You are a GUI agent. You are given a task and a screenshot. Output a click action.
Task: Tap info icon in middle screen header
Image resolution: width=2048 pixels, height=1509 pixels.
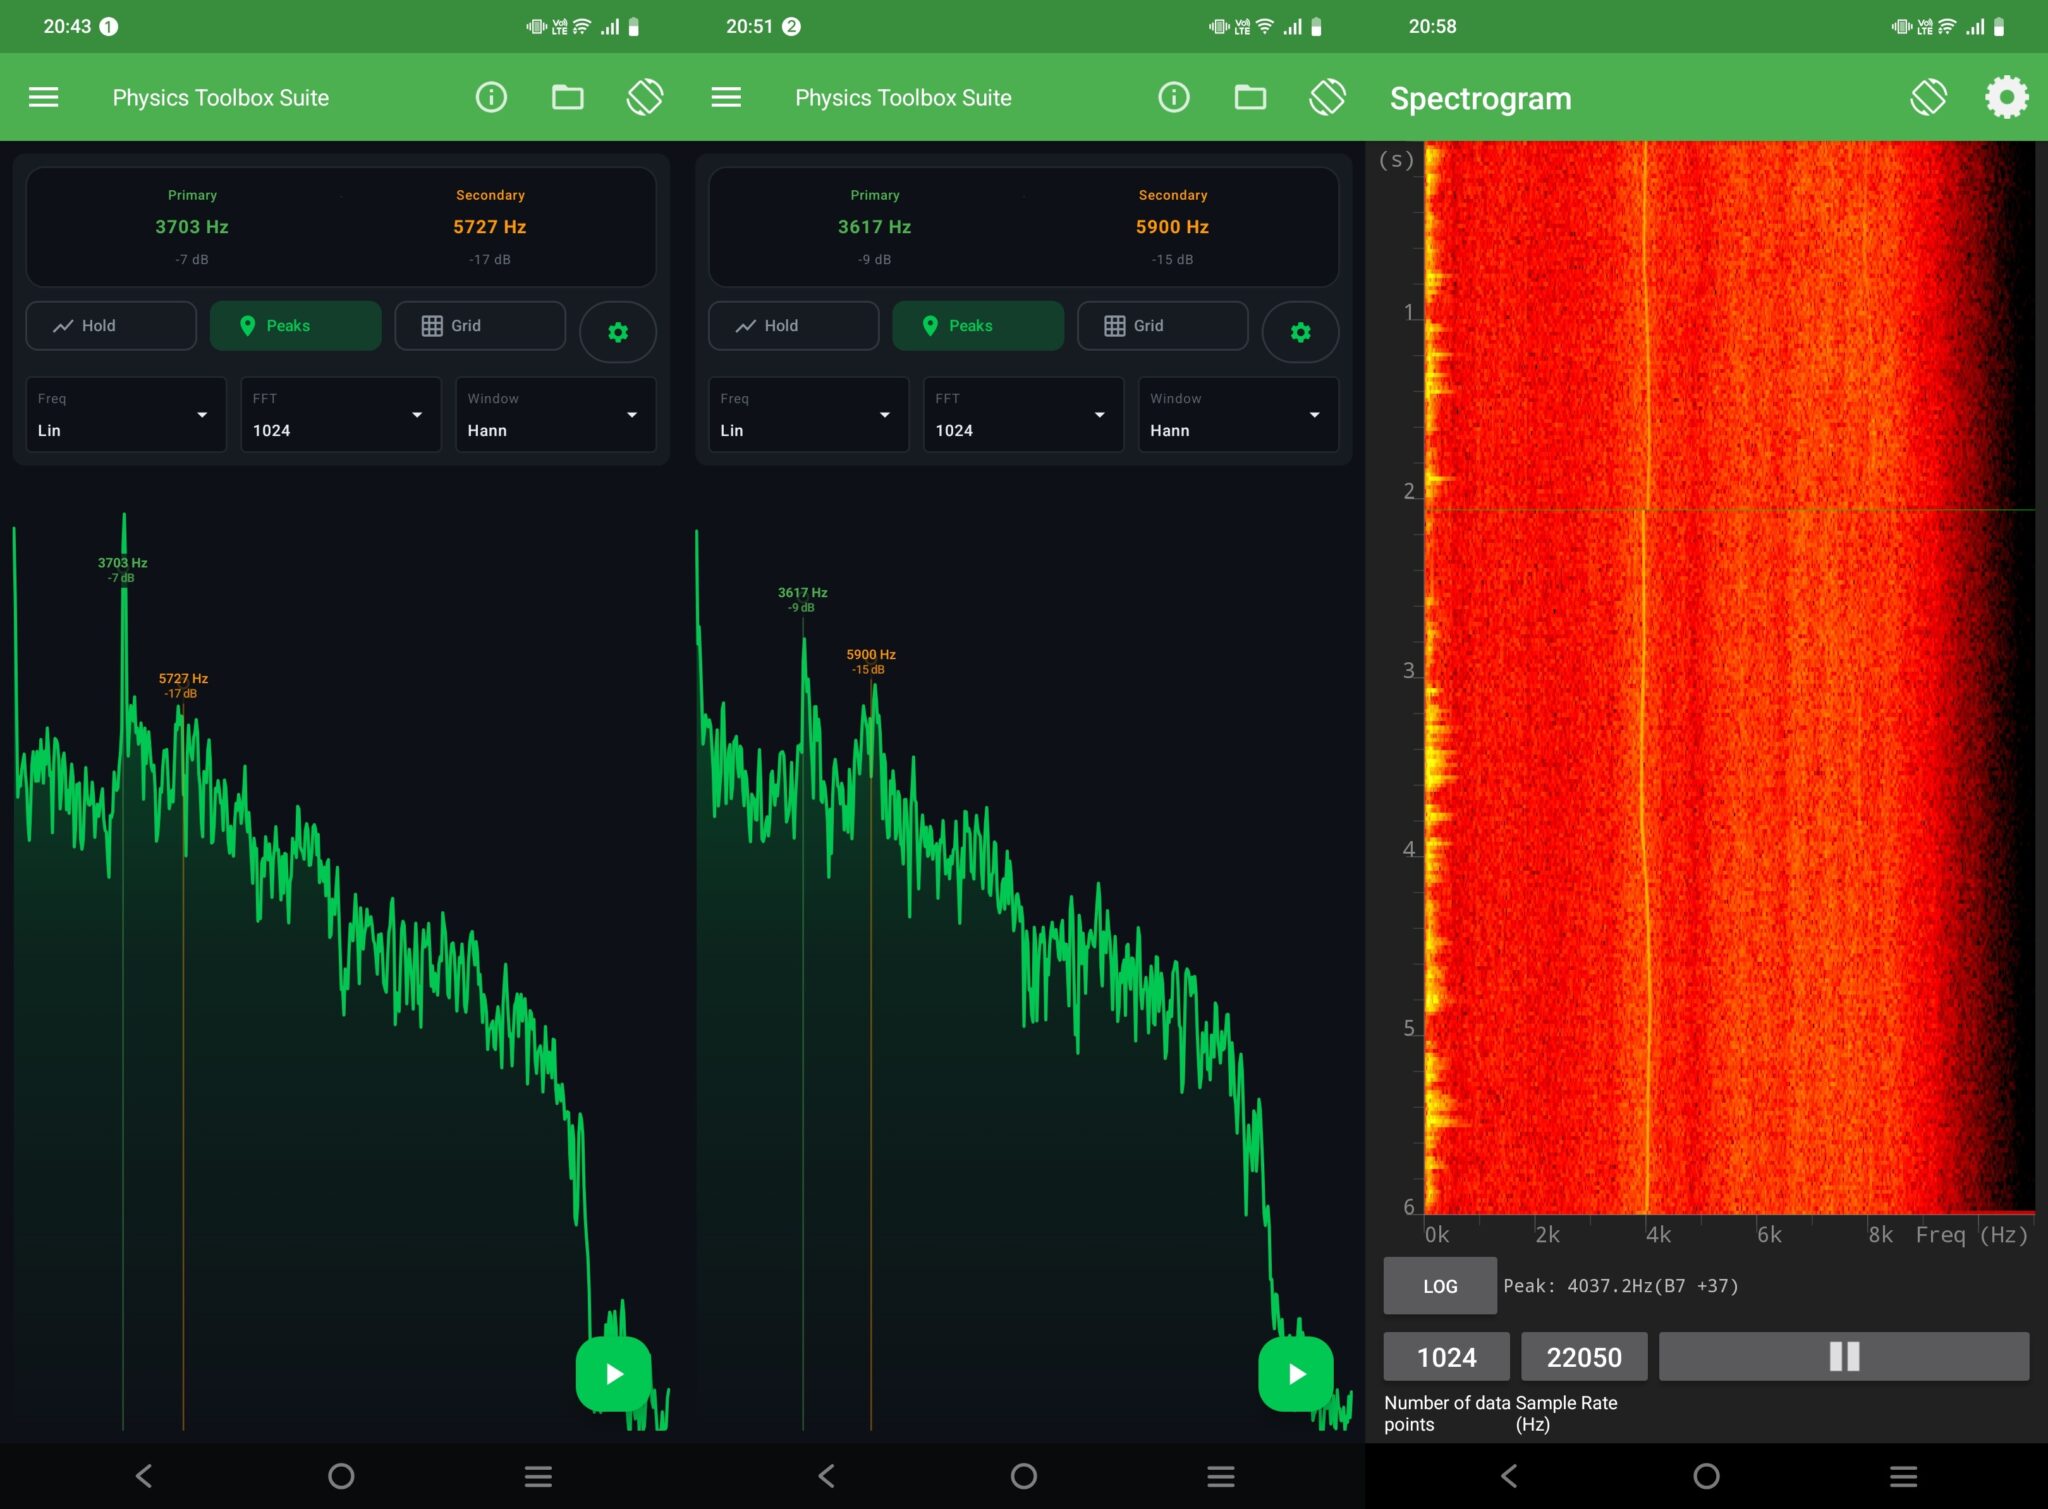pyautogui.click(x=1173, y=97)
